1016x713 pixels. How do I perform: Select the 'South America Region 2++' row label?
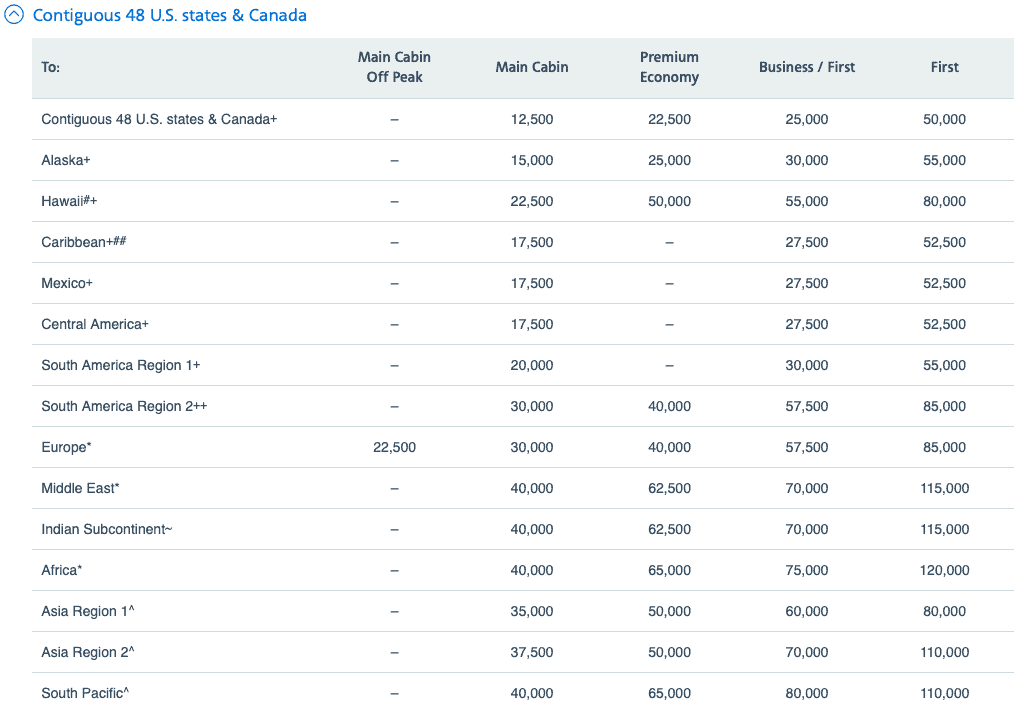coord(124,406)
